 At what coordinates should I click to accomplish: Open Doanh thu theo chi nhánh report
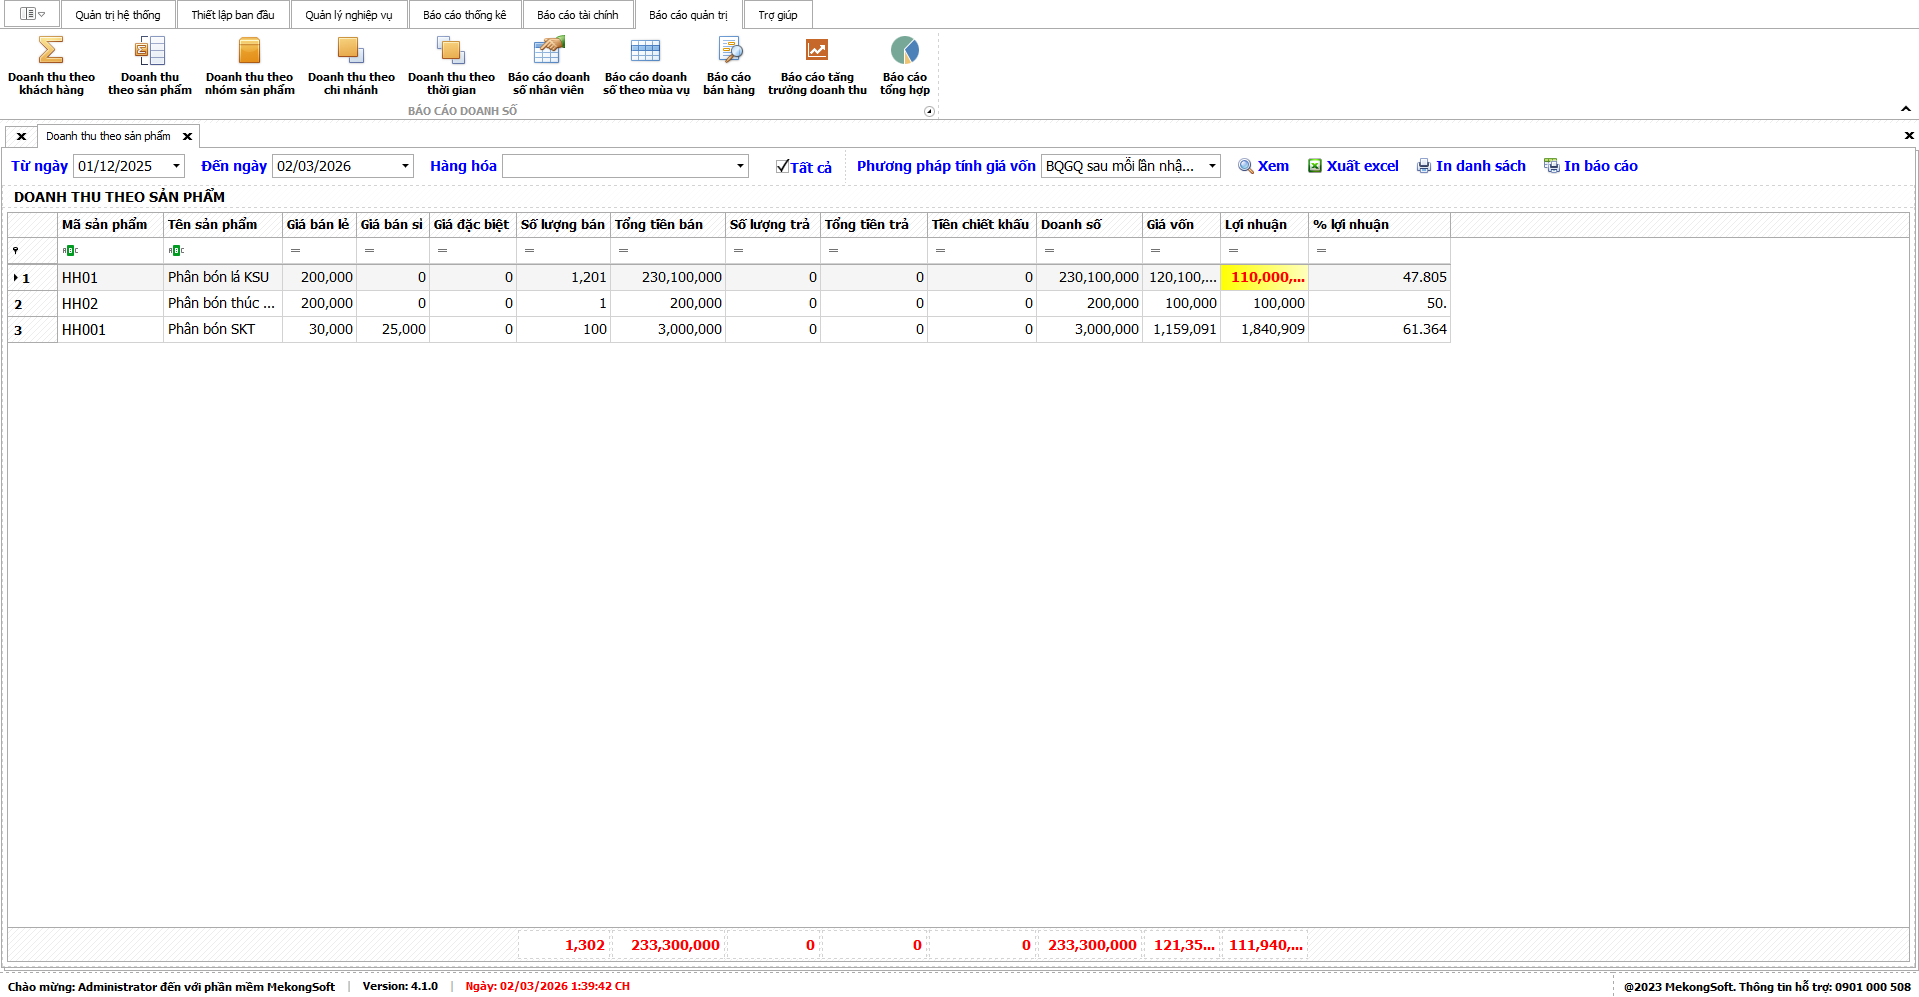tap(351, 66)
